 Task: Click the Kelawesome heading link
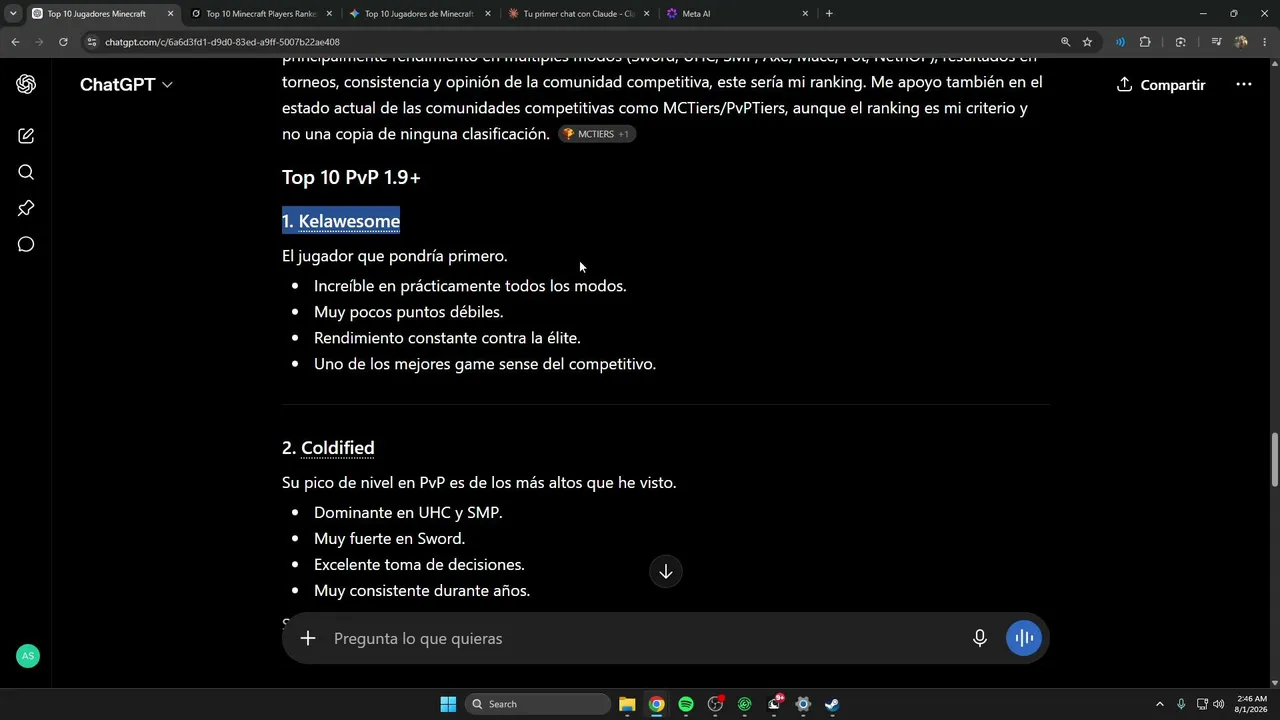[x=349, y=221]
